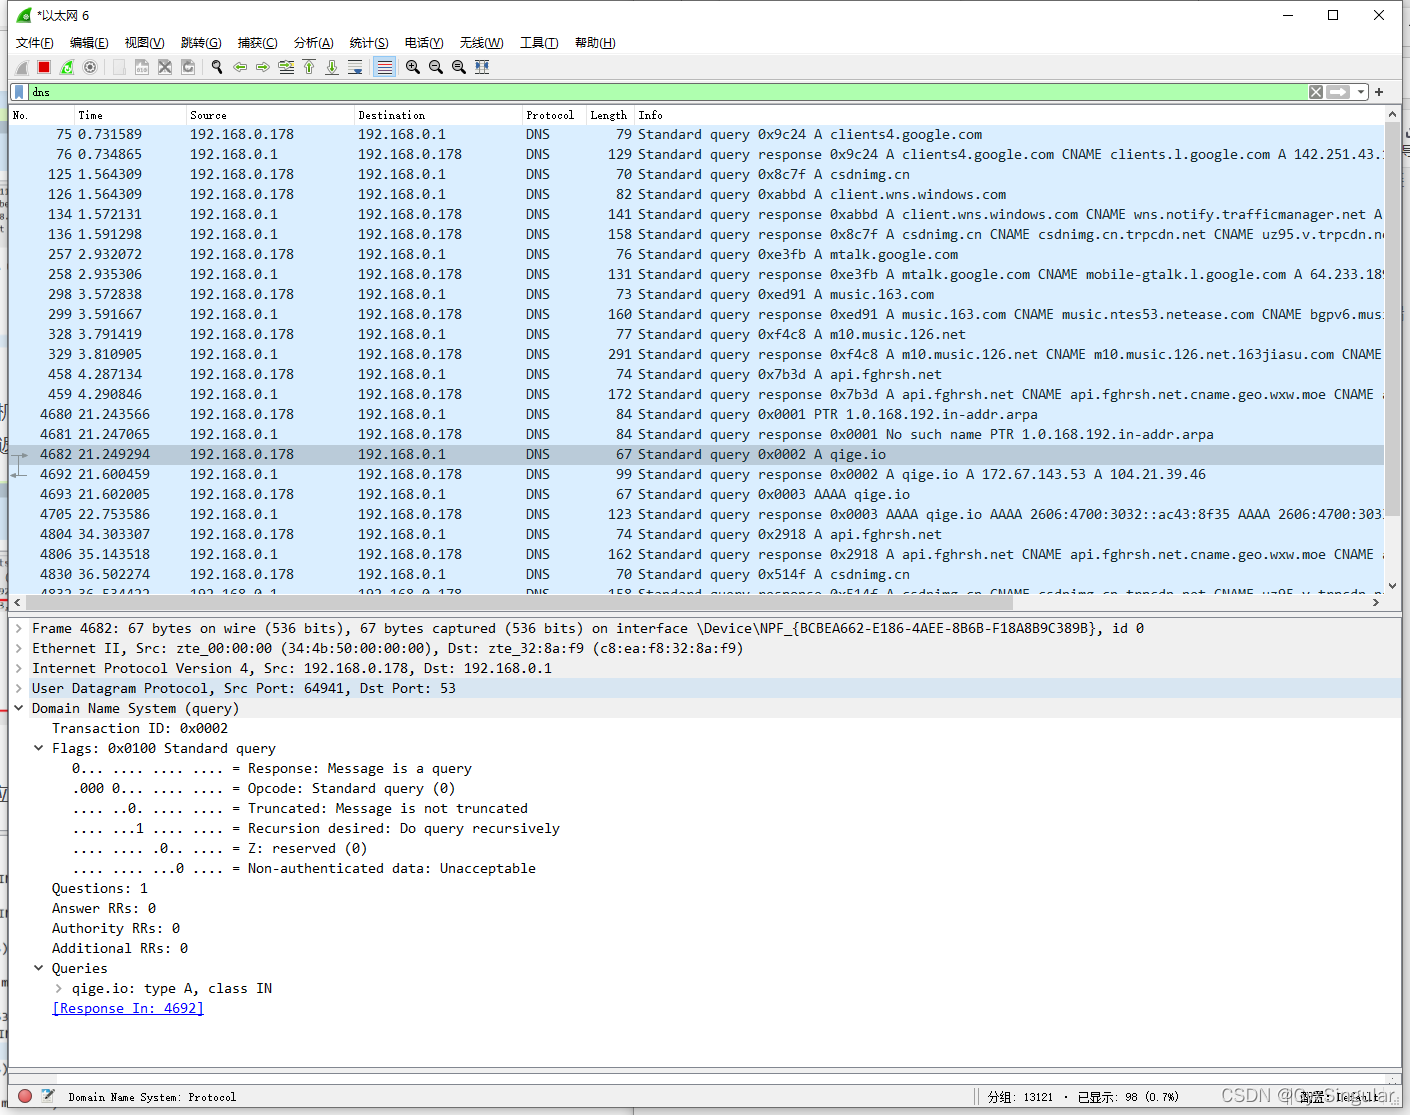The image size is (1410, 1115).
Task: Expand the Frame 4682 details
Action: click(19, 628)
